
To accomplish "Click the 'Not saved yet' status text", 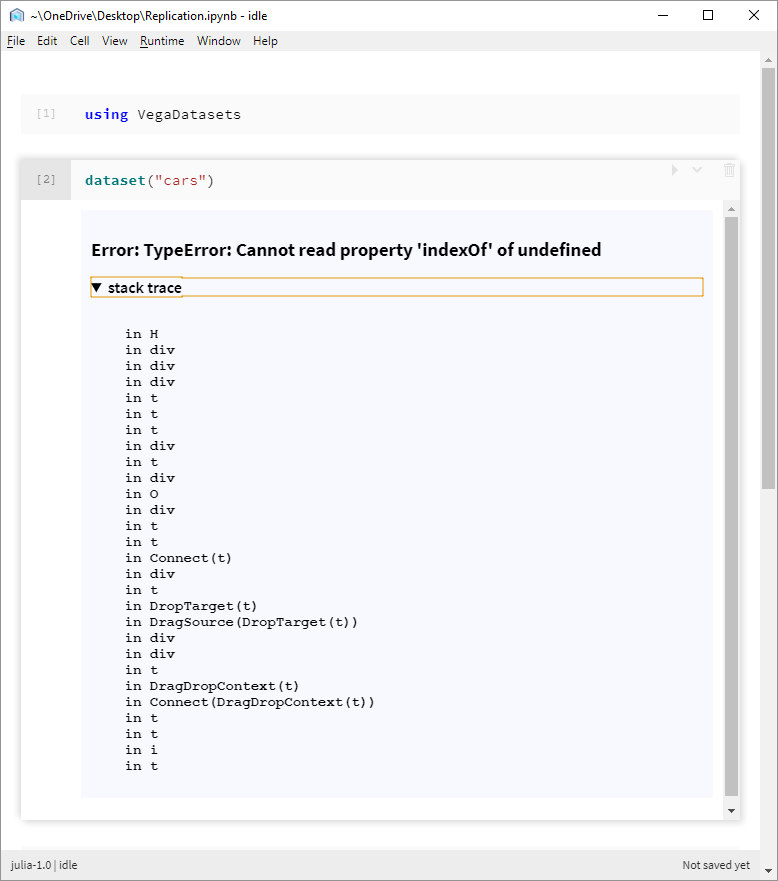I will click(x=716, y=865).
